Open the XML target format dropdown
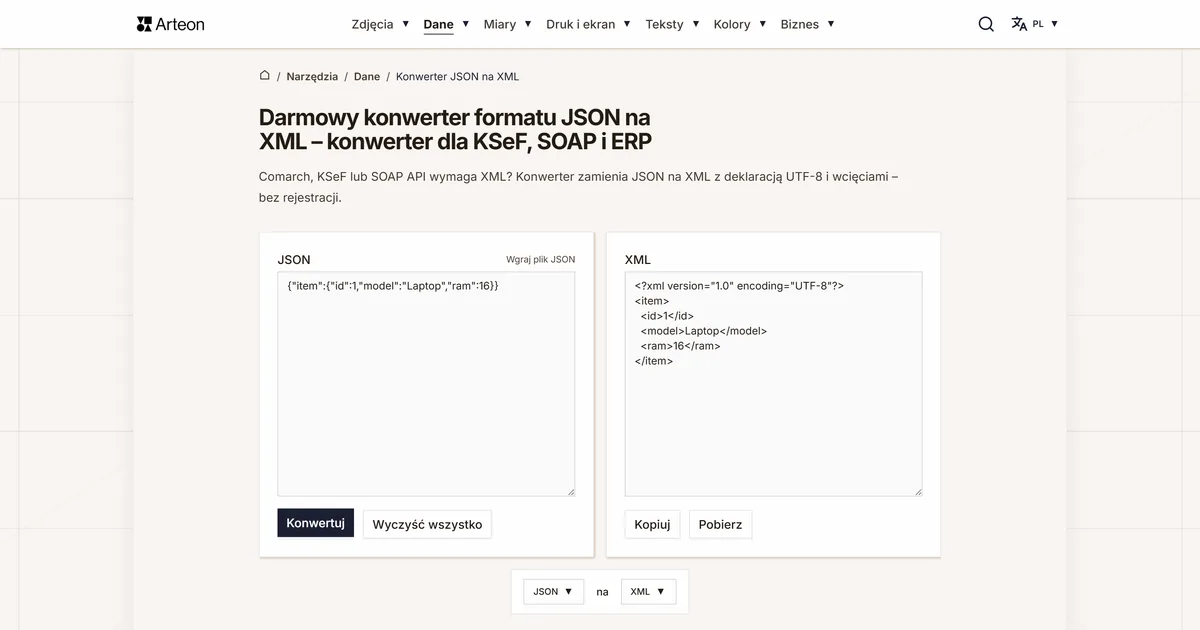Screen dimensions: 1200x630 [649, 591]
